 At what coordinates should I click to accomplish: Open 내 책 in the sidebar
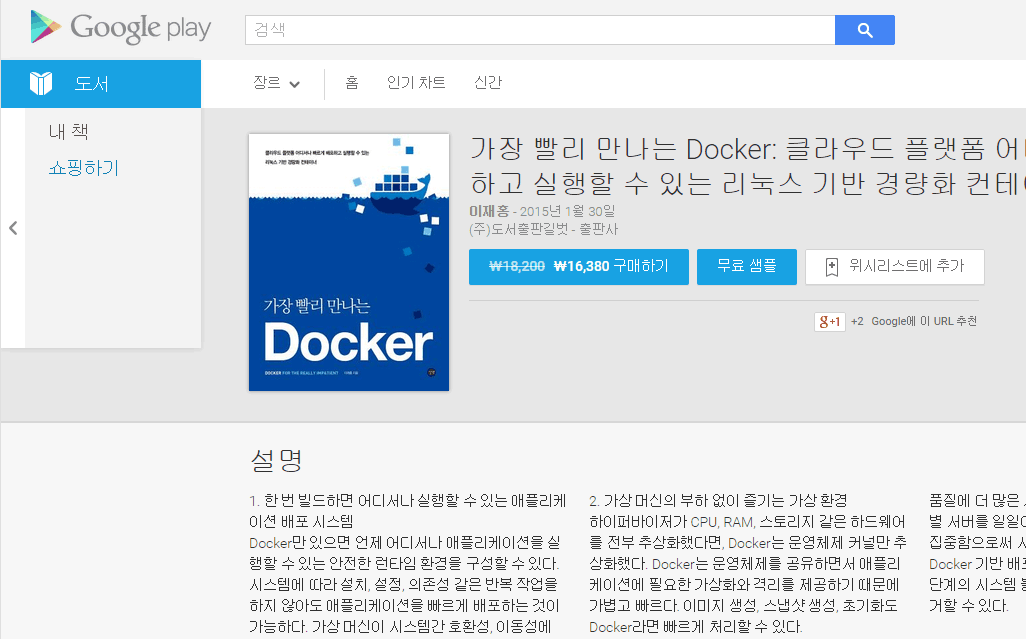click(69, 132)
